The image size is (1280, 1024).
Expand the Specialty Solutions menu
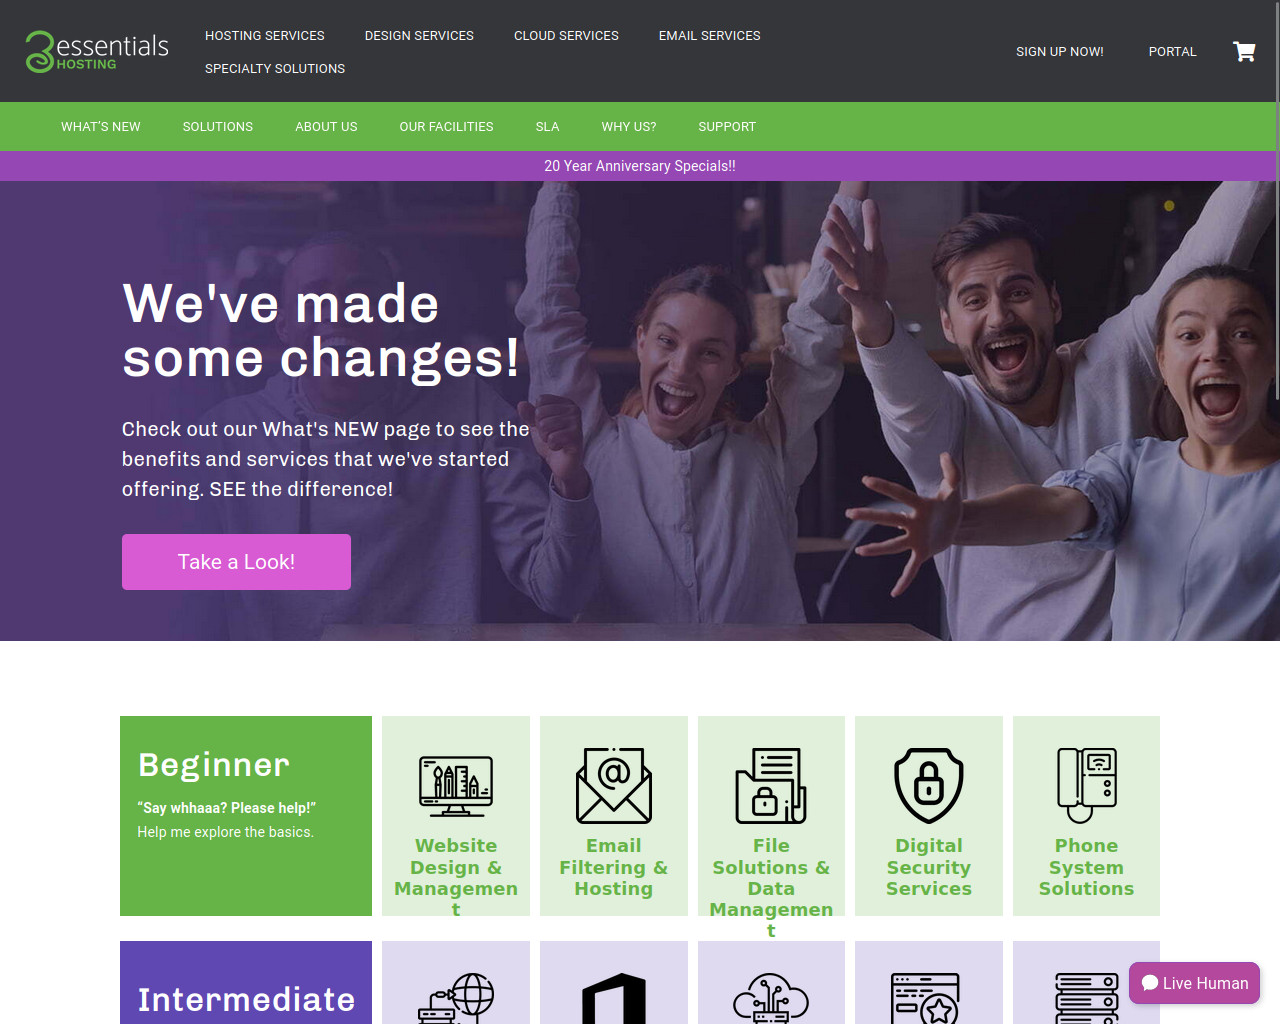click(275, 69)
